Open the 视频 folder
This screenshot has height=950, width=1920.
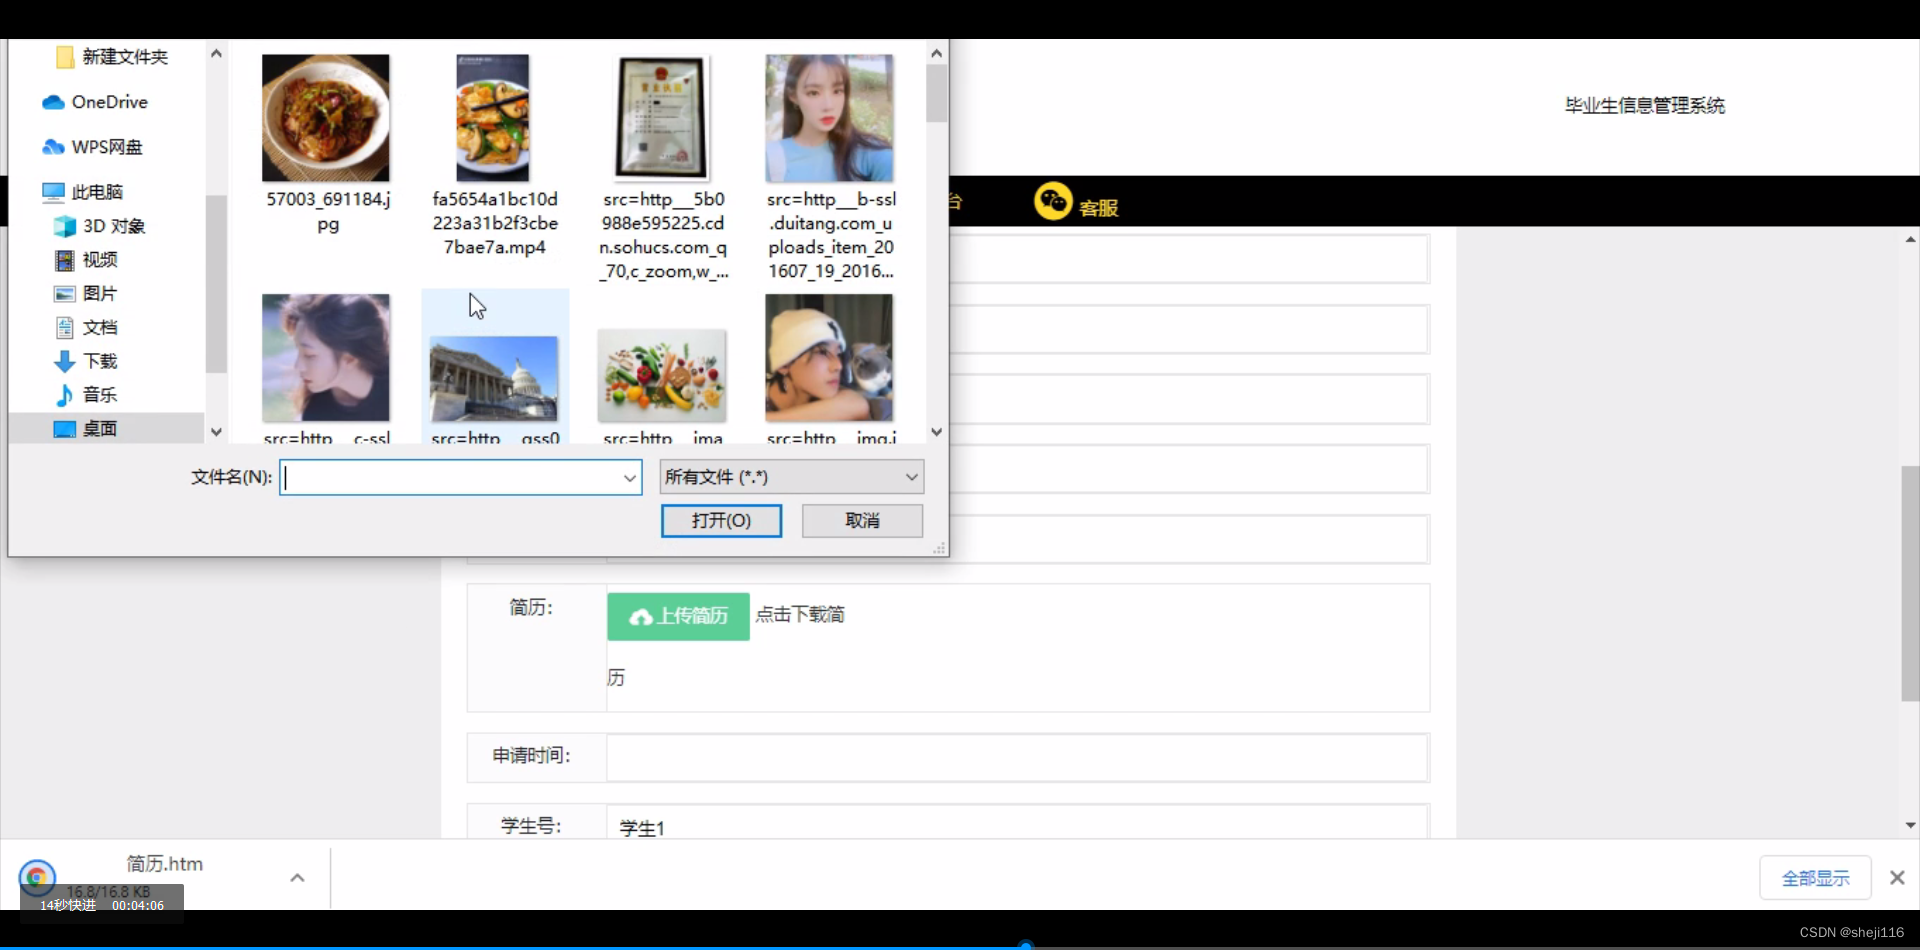pos(100,260)
